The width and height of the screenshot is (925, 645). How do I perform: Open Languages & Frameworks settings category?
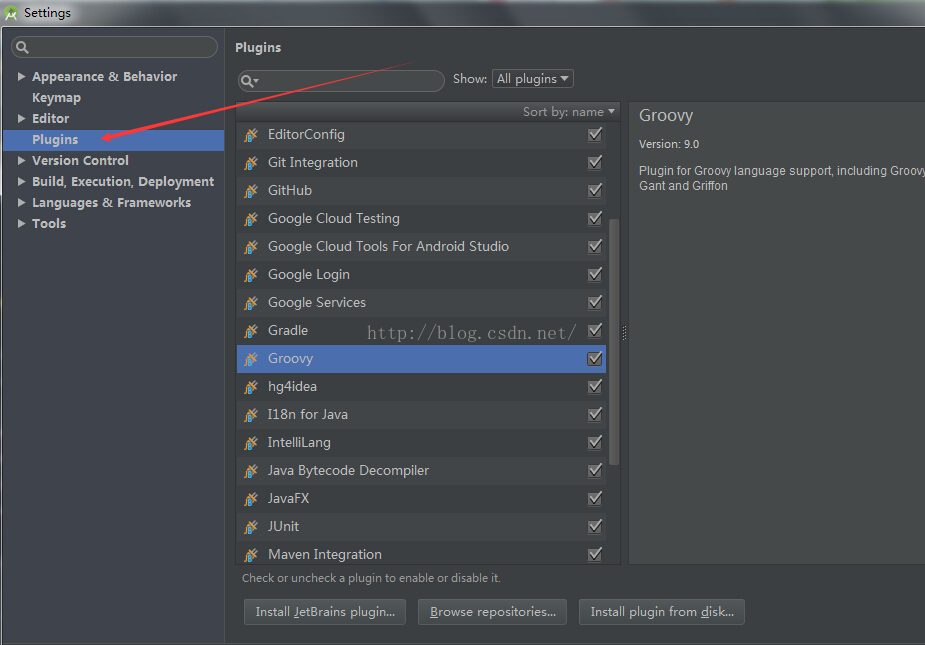pyautogui.click(x=111, y=202)
